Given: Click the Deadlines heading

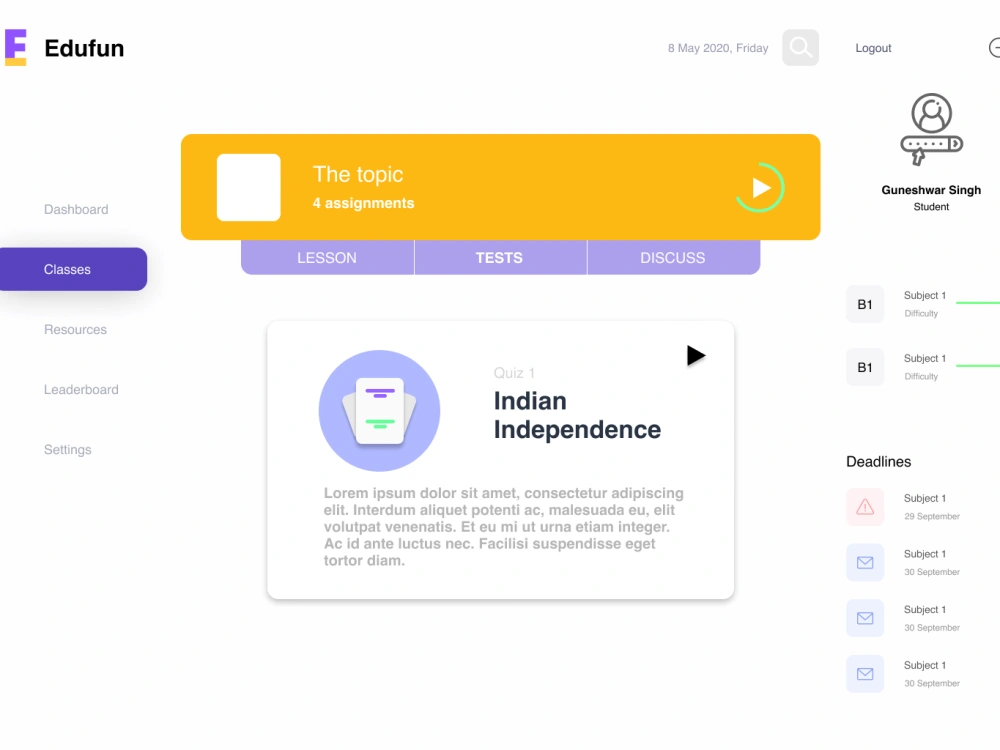Looking at the screenshot, I should point(878,462).
